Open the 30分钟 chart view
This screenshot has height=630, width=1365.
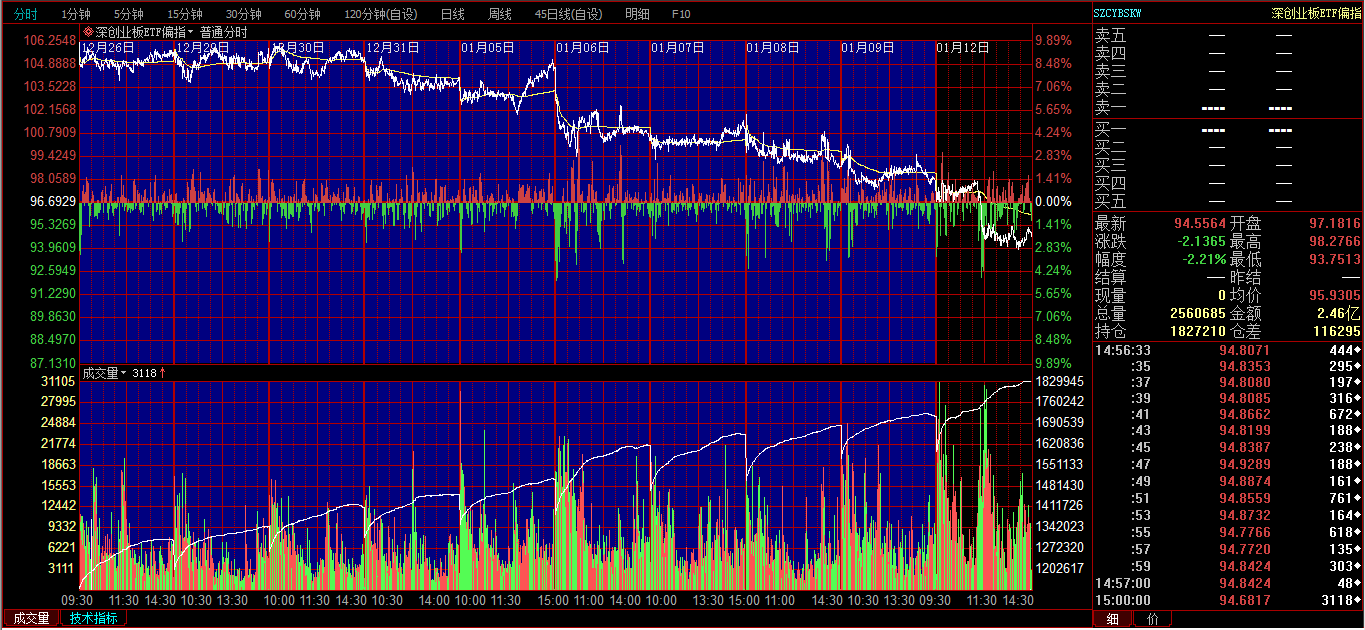pos(243,14)
